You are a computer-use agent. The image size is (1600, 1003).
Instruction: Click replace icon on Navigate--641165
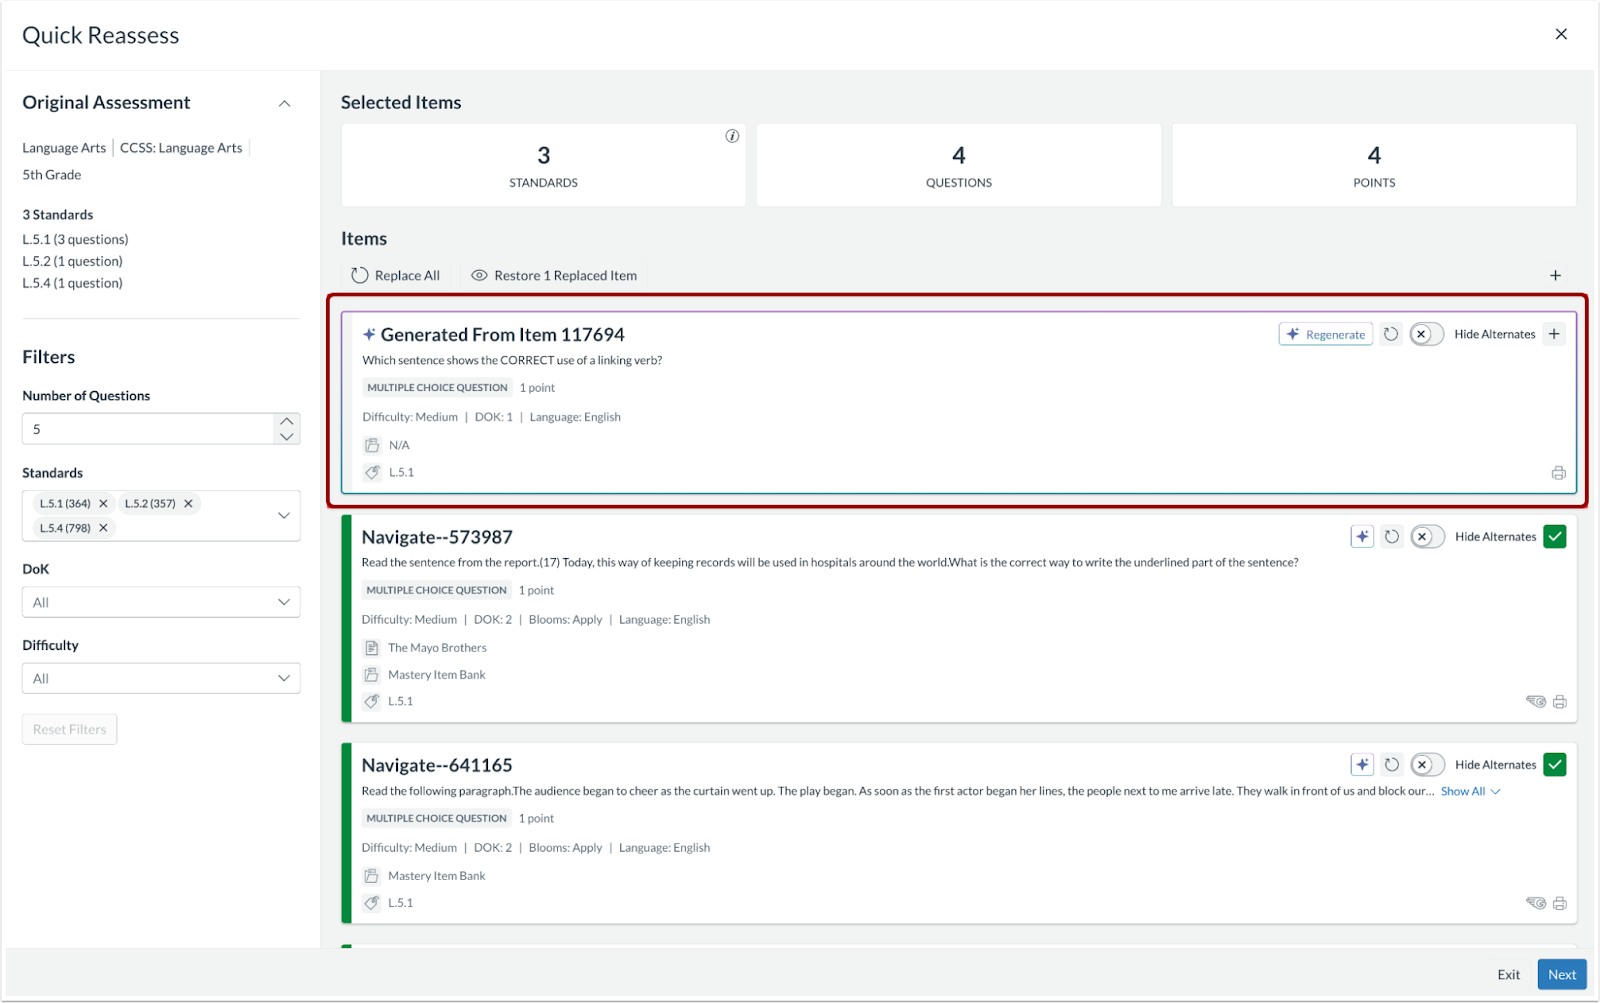coord(1391,765)
